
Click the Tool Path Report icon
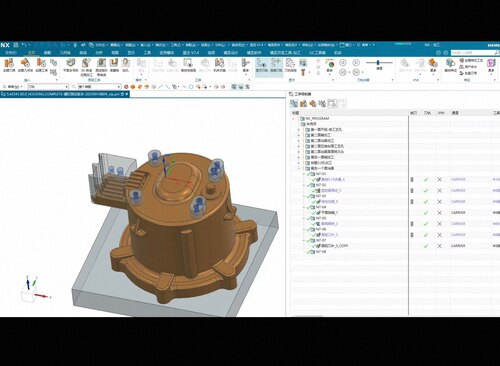[x=290, y=65]
